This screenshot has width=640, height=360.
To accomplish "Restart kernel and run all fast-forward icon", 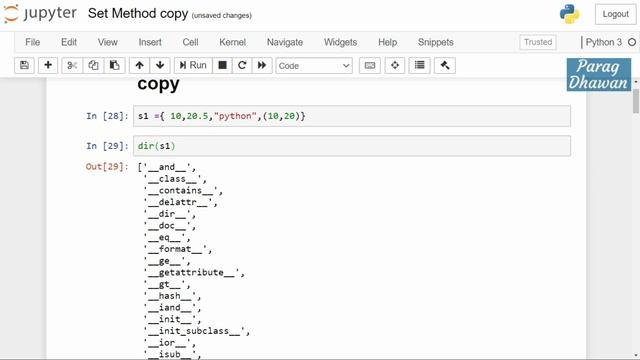I will [262, 65].
